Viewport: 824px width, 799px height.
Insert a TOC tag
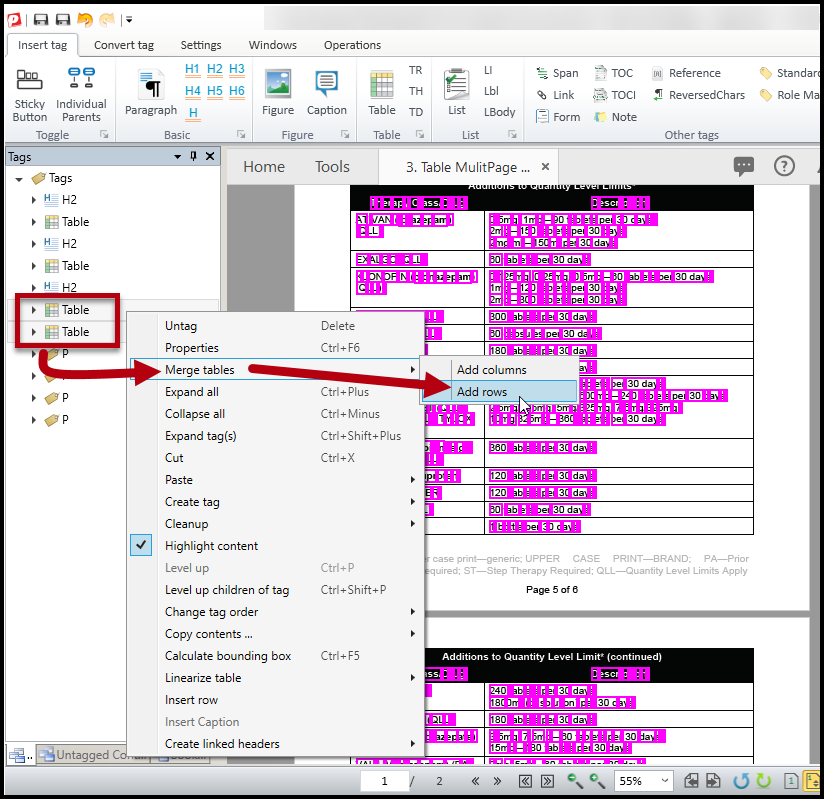(x=613, y=73)
